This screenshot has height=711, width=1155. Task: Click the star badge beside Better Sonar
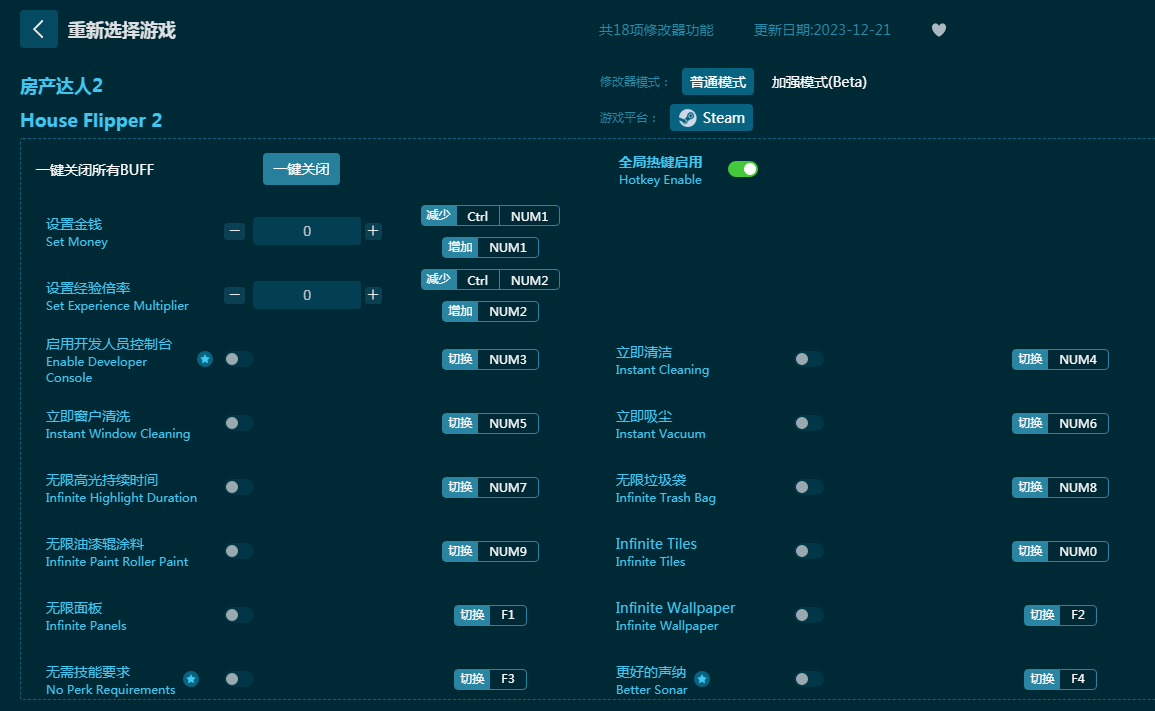point(702,679)
